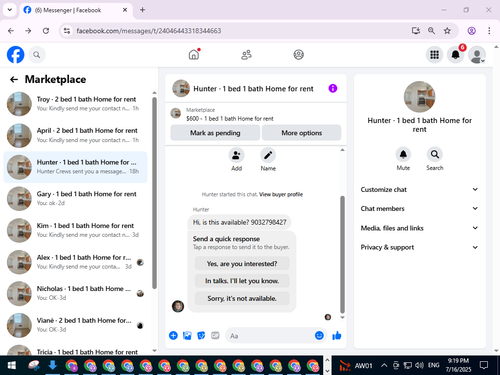Open Chrome three-dot menu
This screenshot has height=375, width=500.
tap(489, 31)
